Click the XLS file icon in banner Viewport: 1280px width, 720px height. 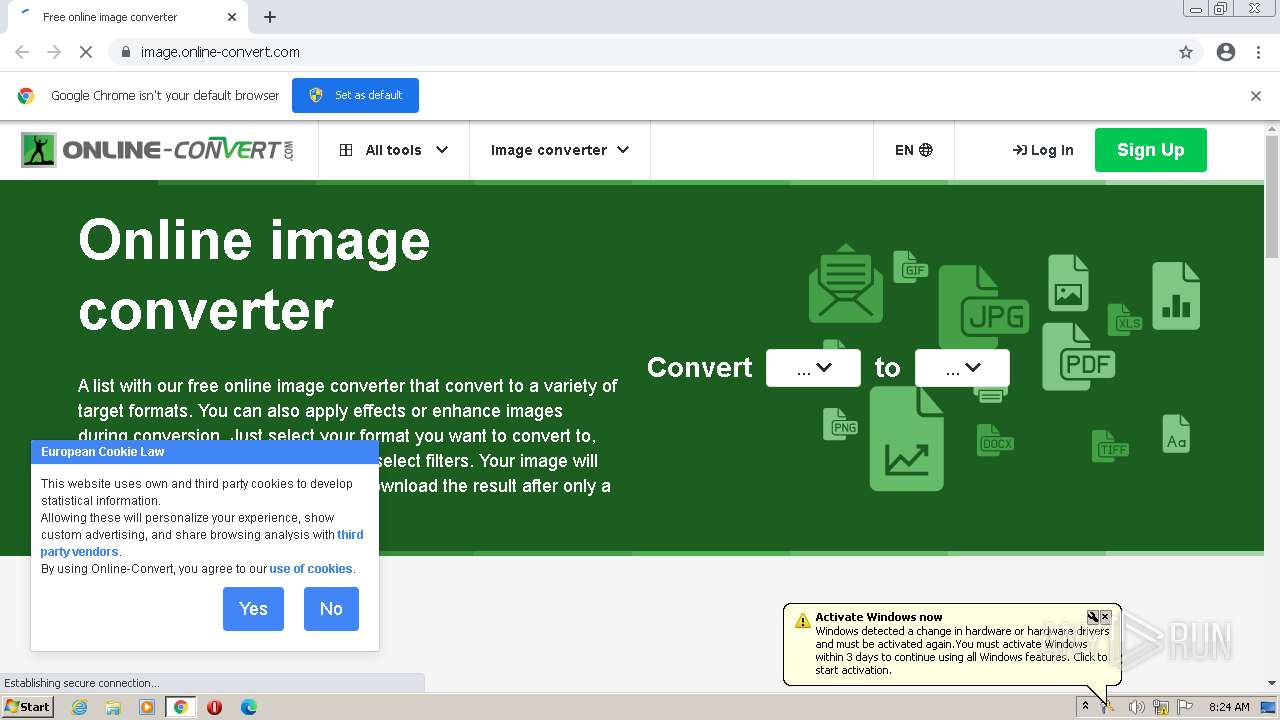coord(1125,320)
